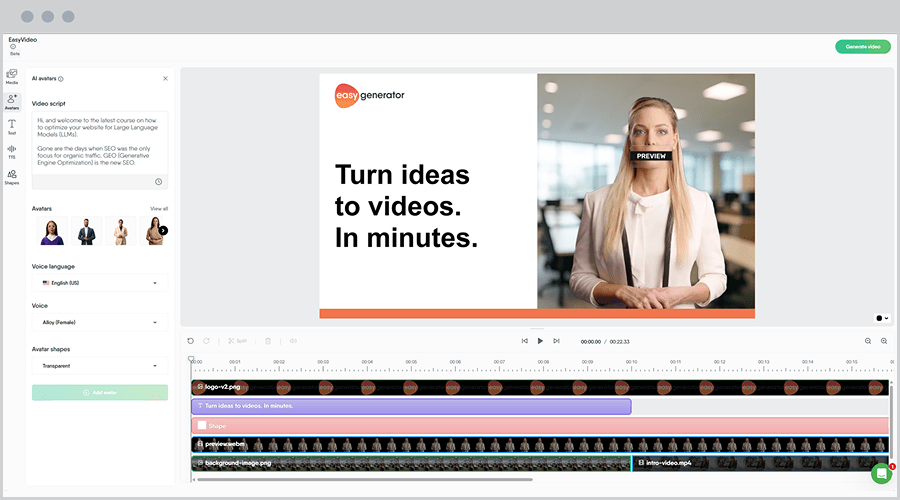
Task: Click the undo arrow above the timeline
Action: tap(191, 341)
